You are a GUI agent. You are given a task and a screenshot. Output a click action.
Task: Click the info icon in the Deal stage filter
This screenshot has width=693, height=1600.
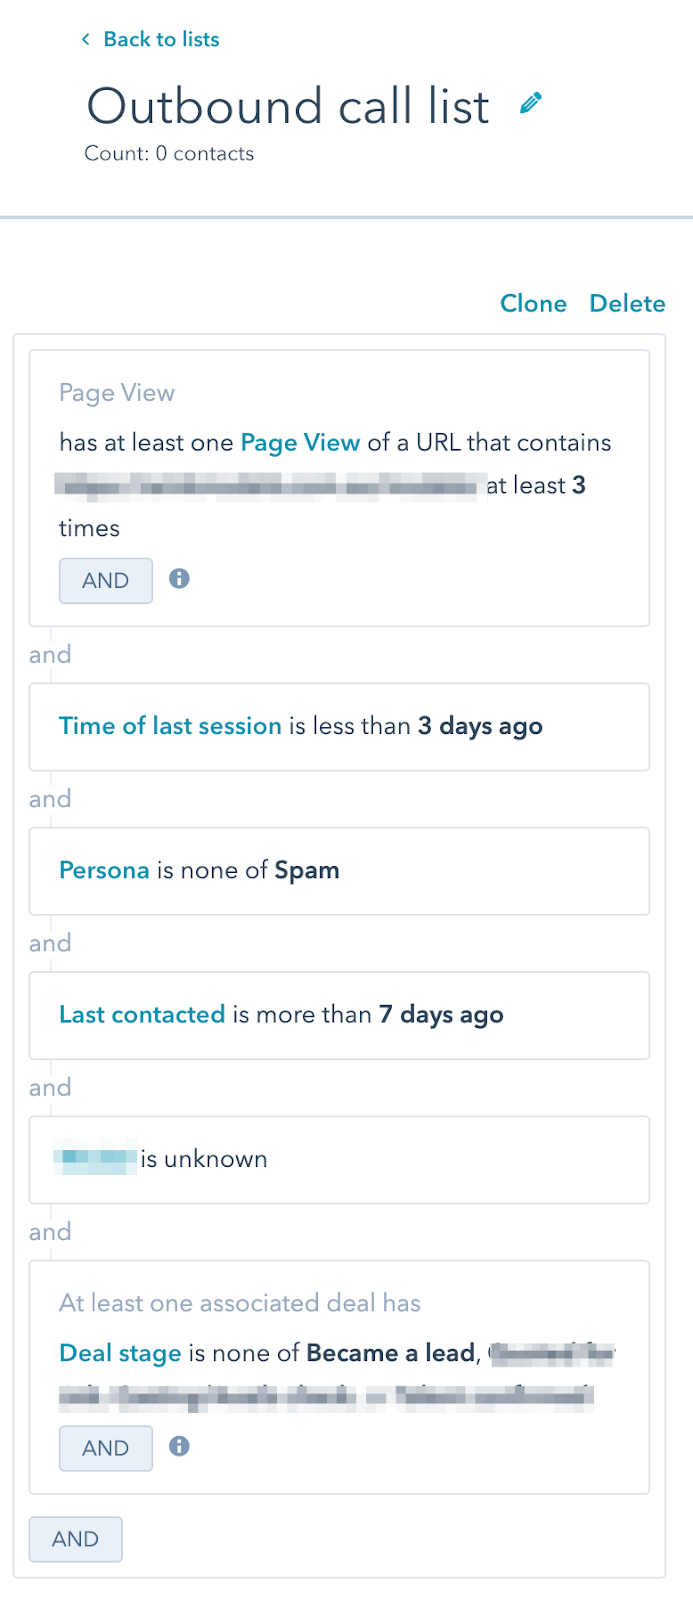pos(179,1447)
